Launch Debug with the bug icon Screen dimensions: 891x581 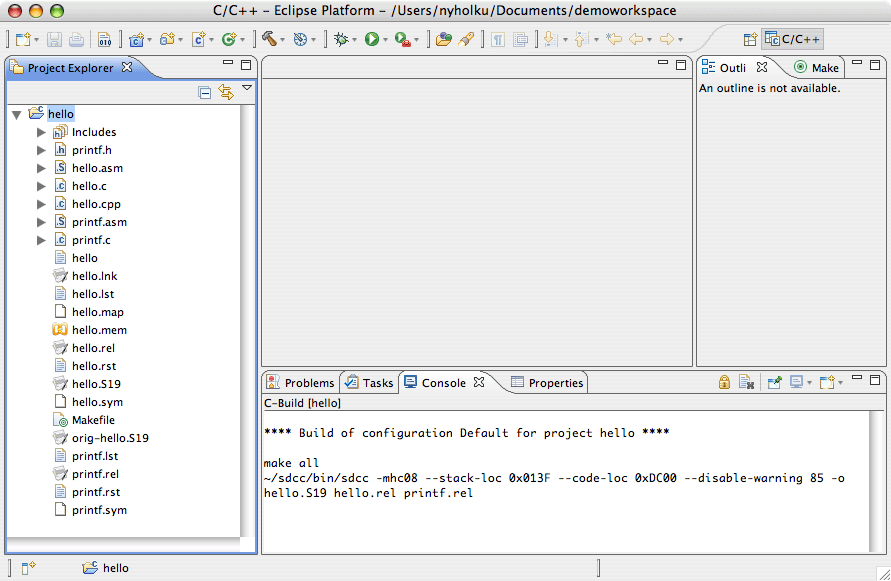tap(341, 39)
